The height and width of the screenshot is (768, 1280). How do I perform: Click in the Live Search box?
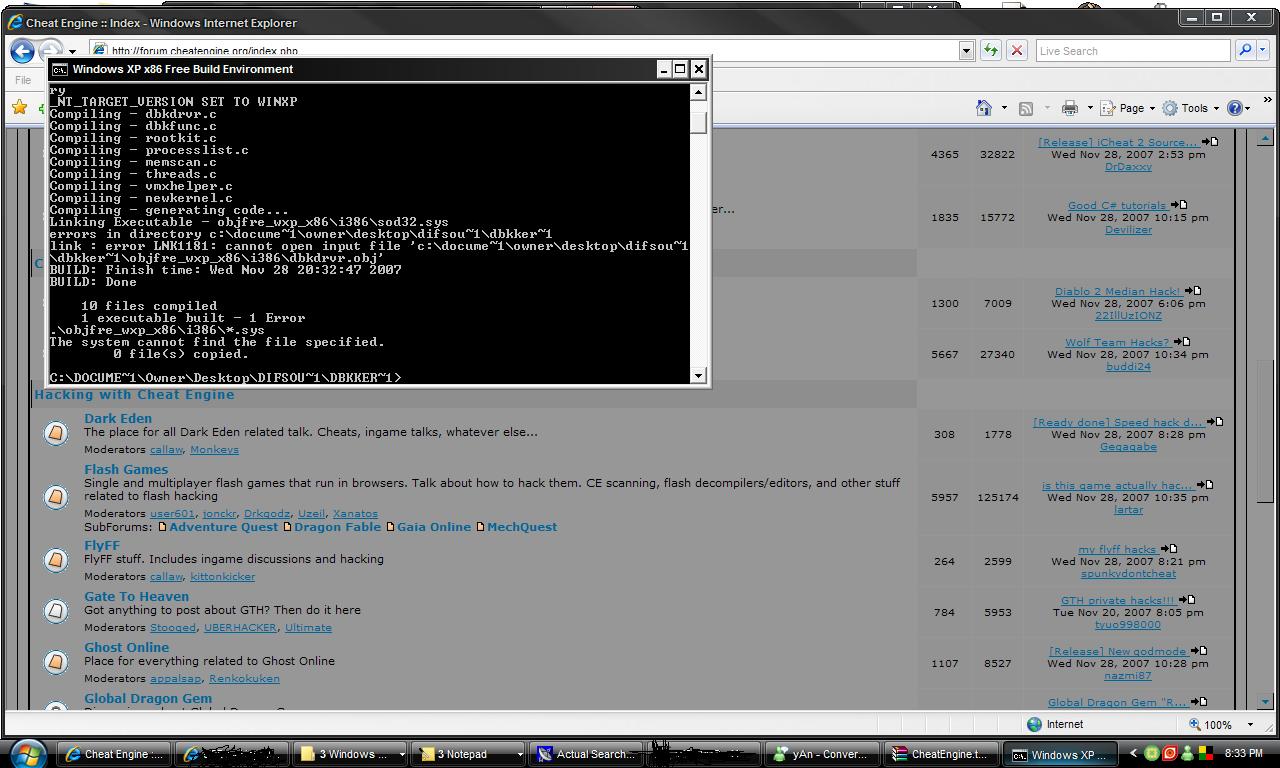1131,50
